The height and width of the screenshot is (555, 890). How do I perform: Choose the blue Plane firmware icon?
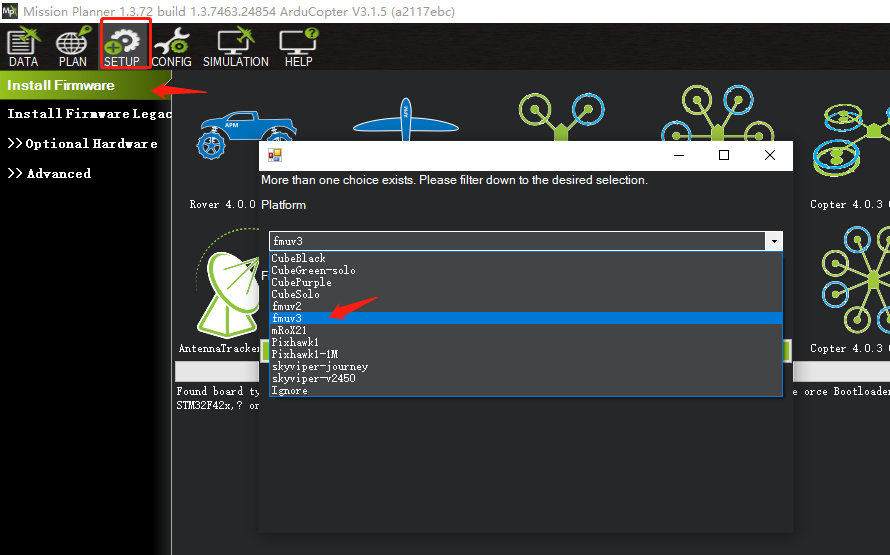[405, 120]
